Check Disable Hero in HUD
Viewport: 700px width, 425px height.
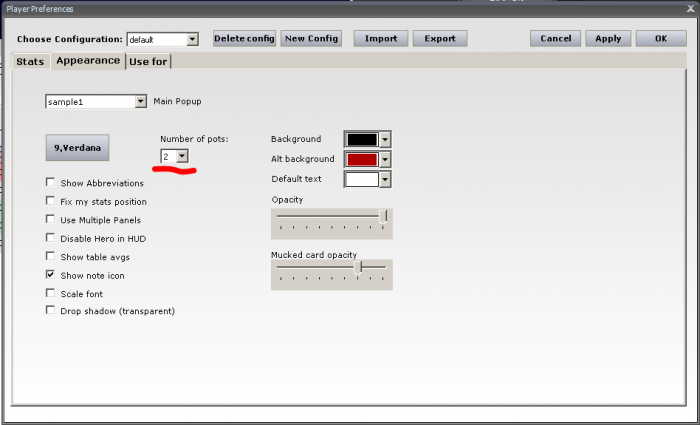tap(50, 238)
